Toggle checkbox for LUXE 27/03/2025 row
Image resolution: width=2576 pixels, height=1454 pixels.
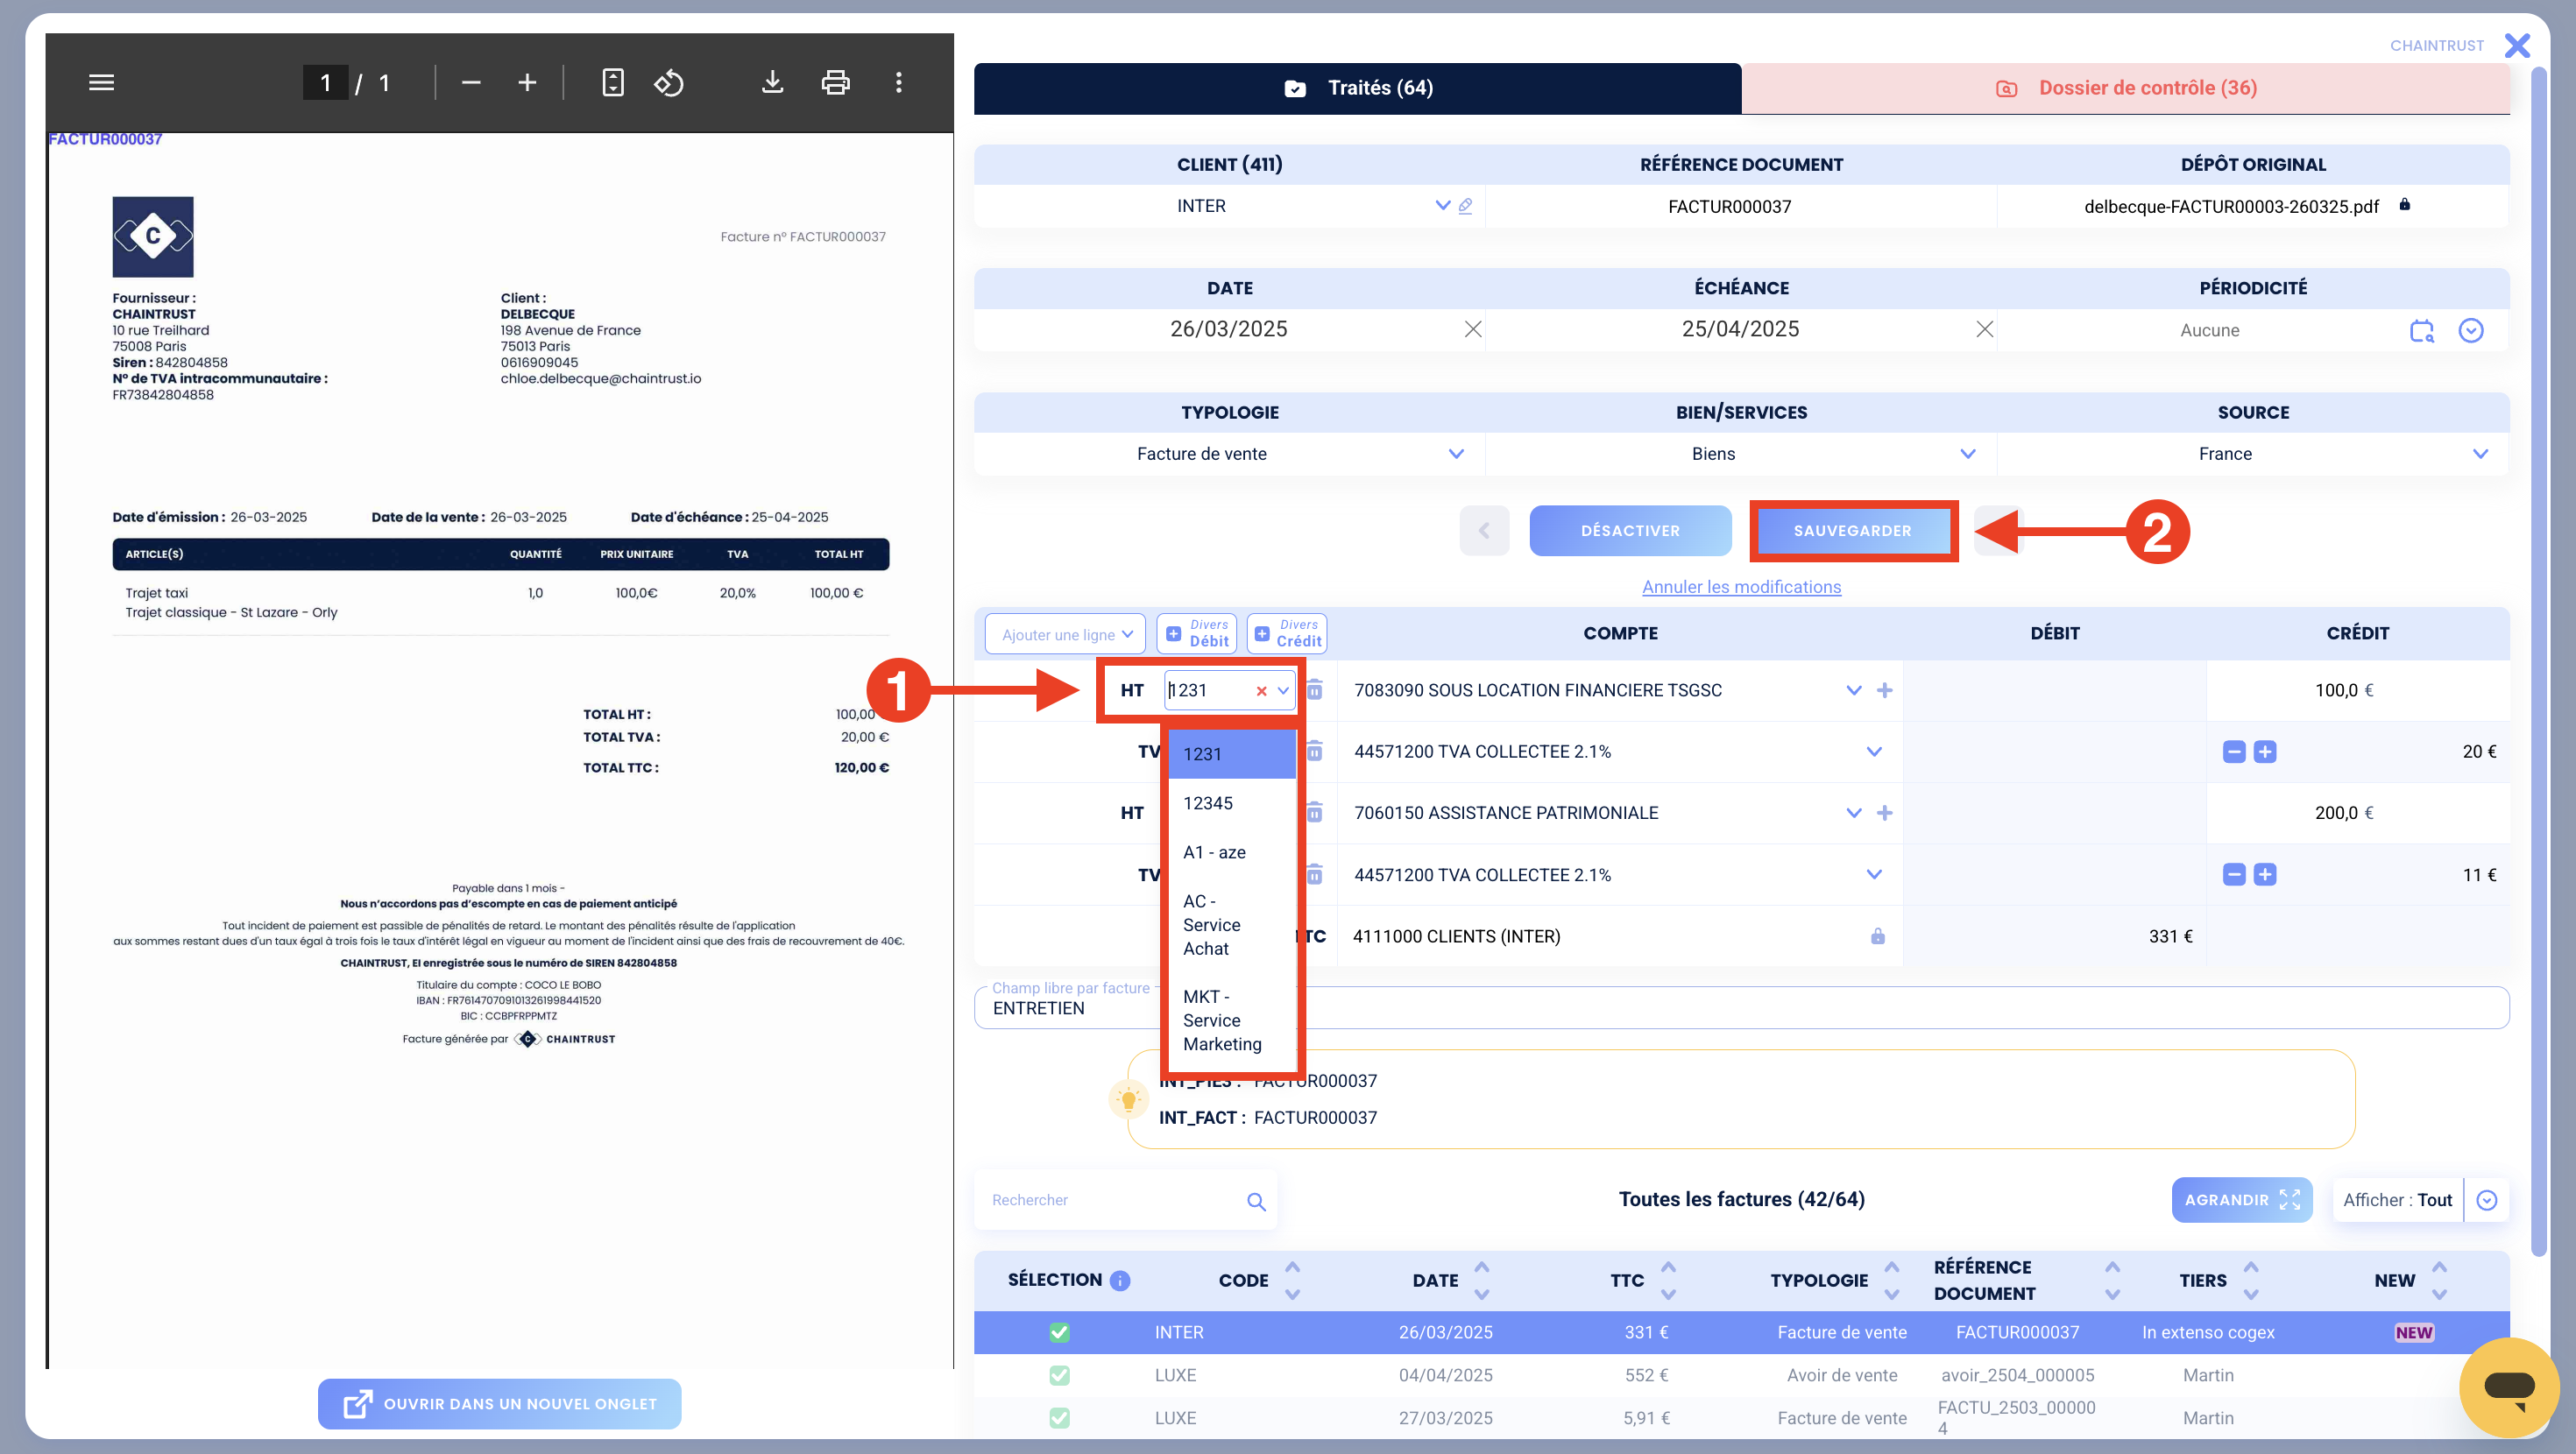tap(1059, 1418)
